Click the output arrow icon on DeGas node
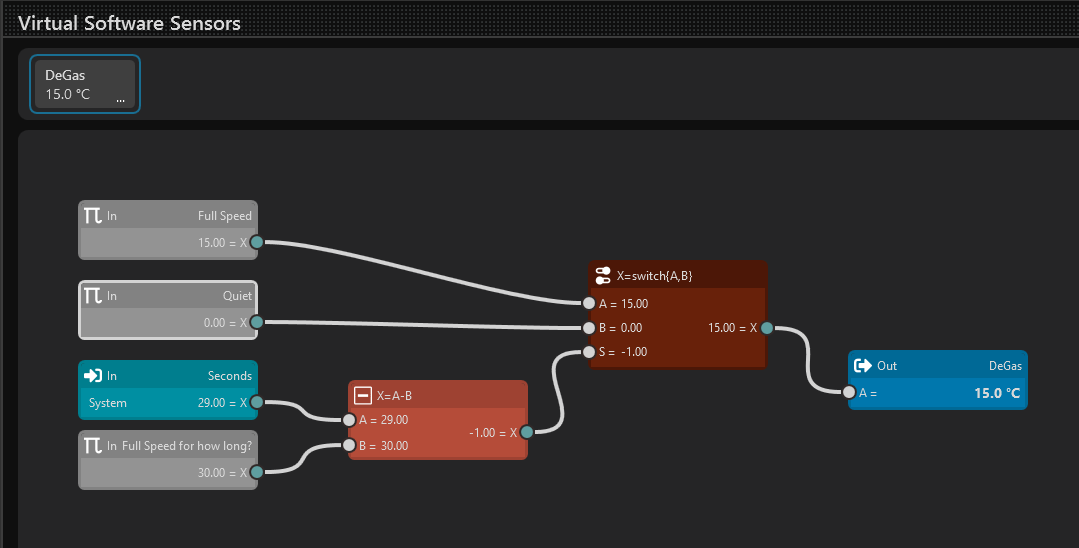1079x548 pixels. (861, 366)
